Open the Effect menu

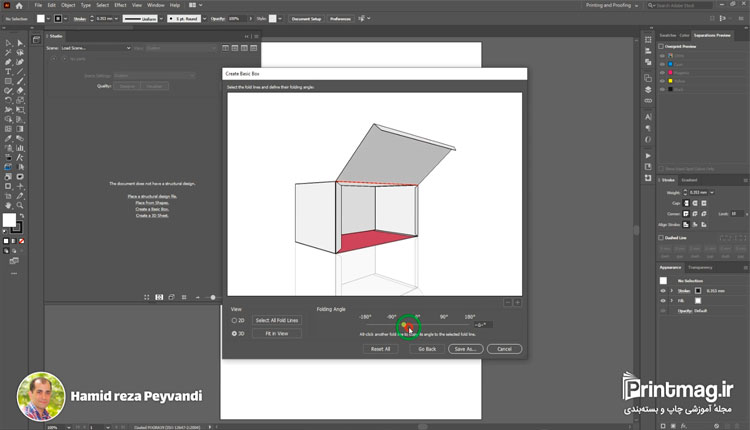tap(120, 5)
